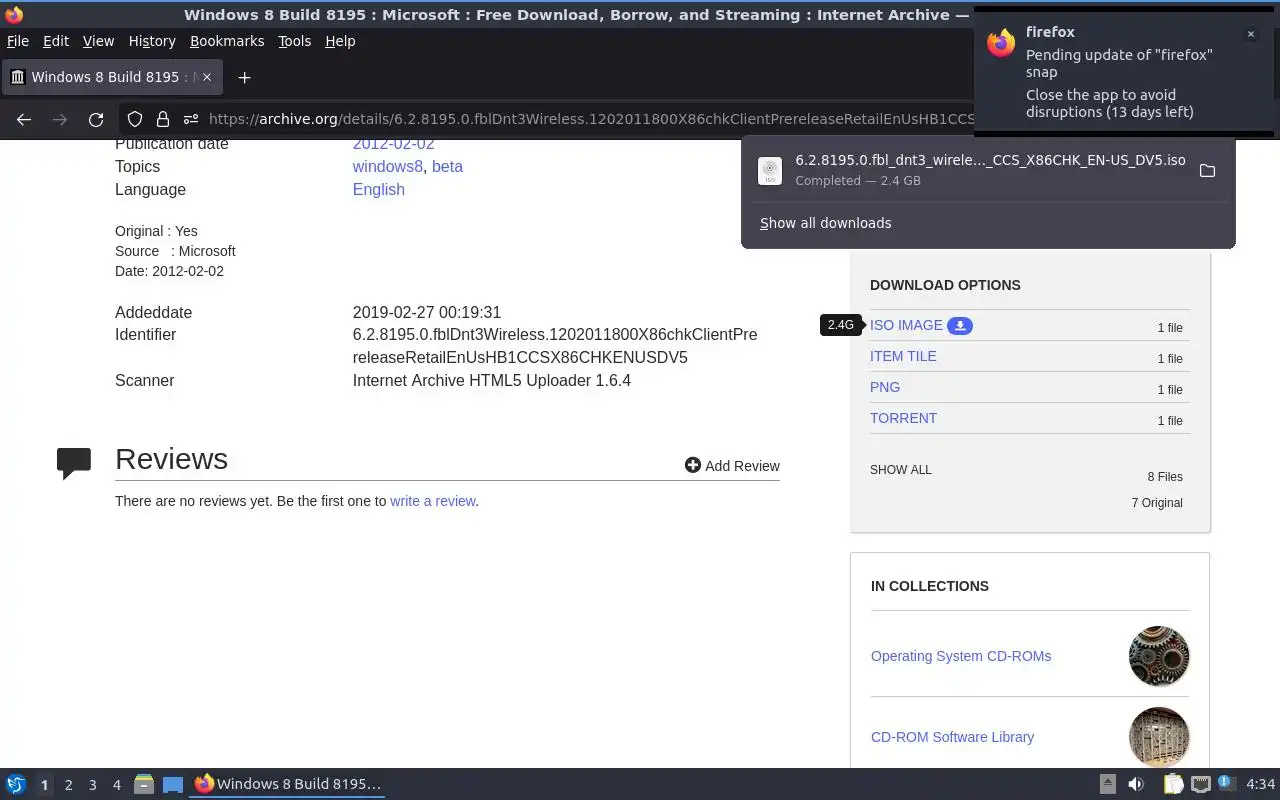Screen dimensions: 1280x800
Task: Select the Windows 8 Build 8195 tab
Action: [x=111, y=77]
